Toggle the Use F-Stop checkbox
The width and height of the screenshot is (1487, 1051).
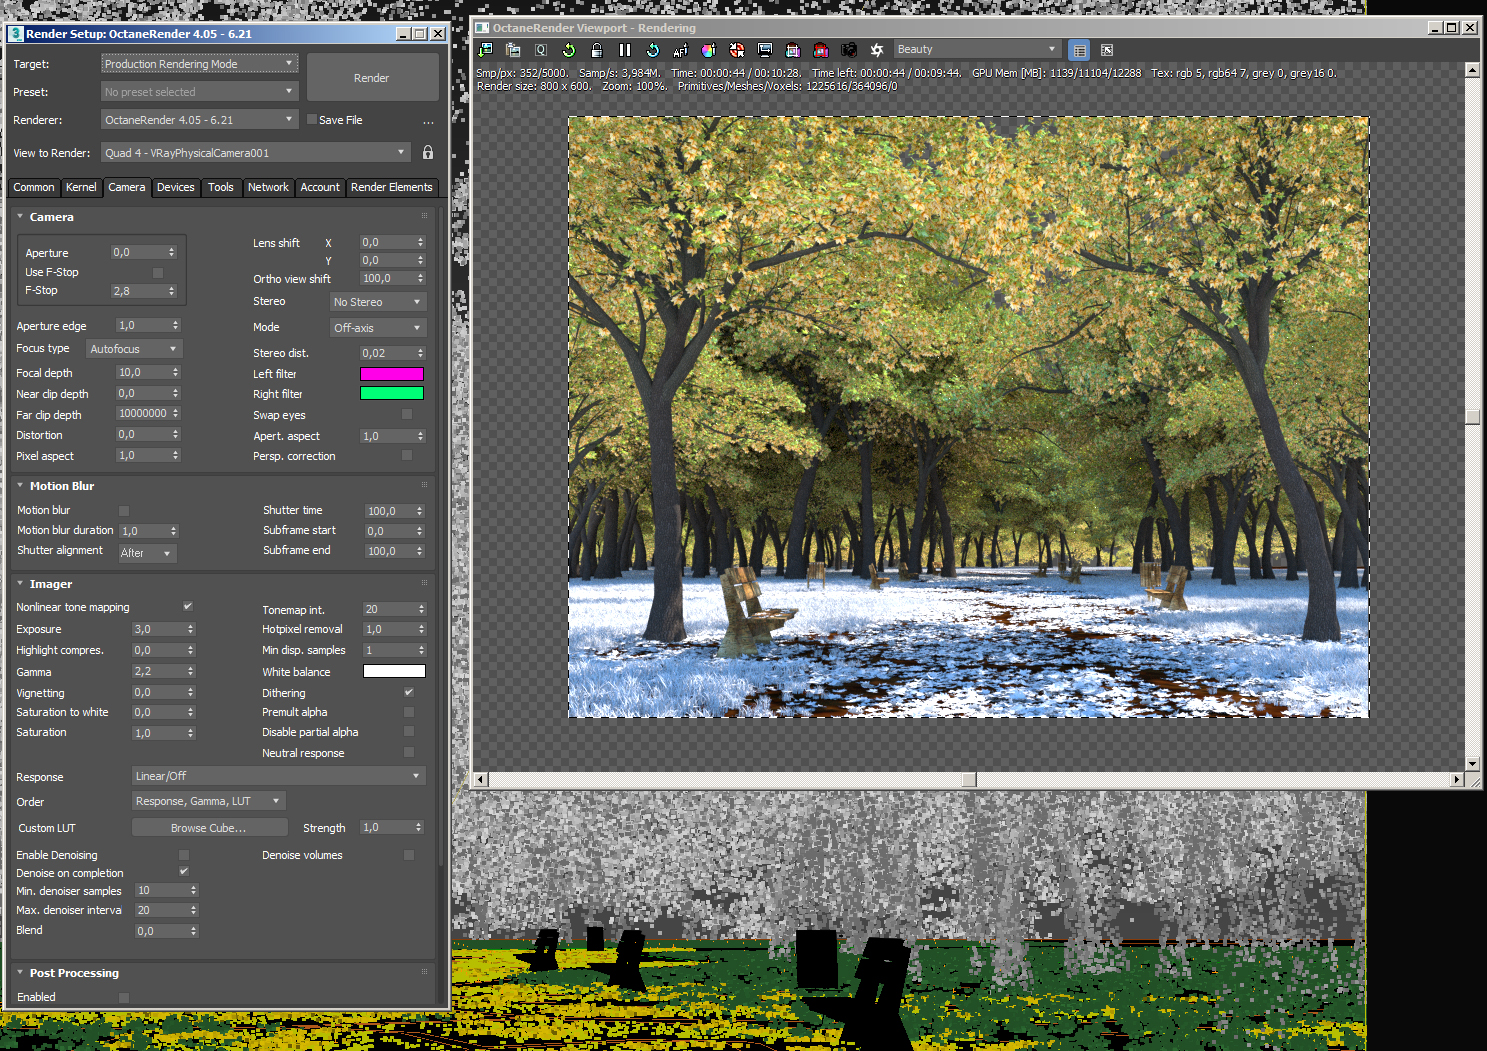point(158,272)
